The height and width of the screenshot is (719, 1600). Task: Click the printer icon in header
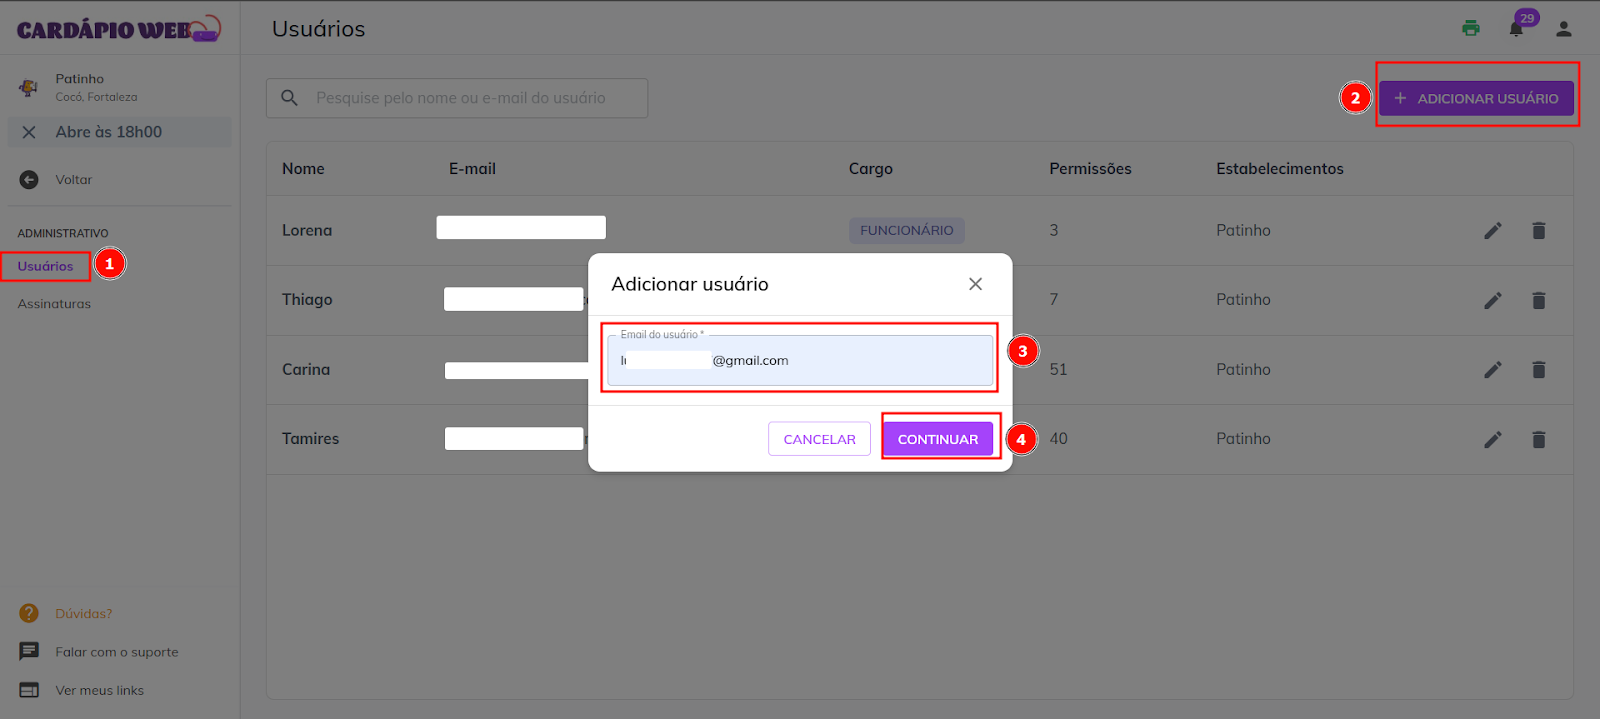pos(1470,28)
